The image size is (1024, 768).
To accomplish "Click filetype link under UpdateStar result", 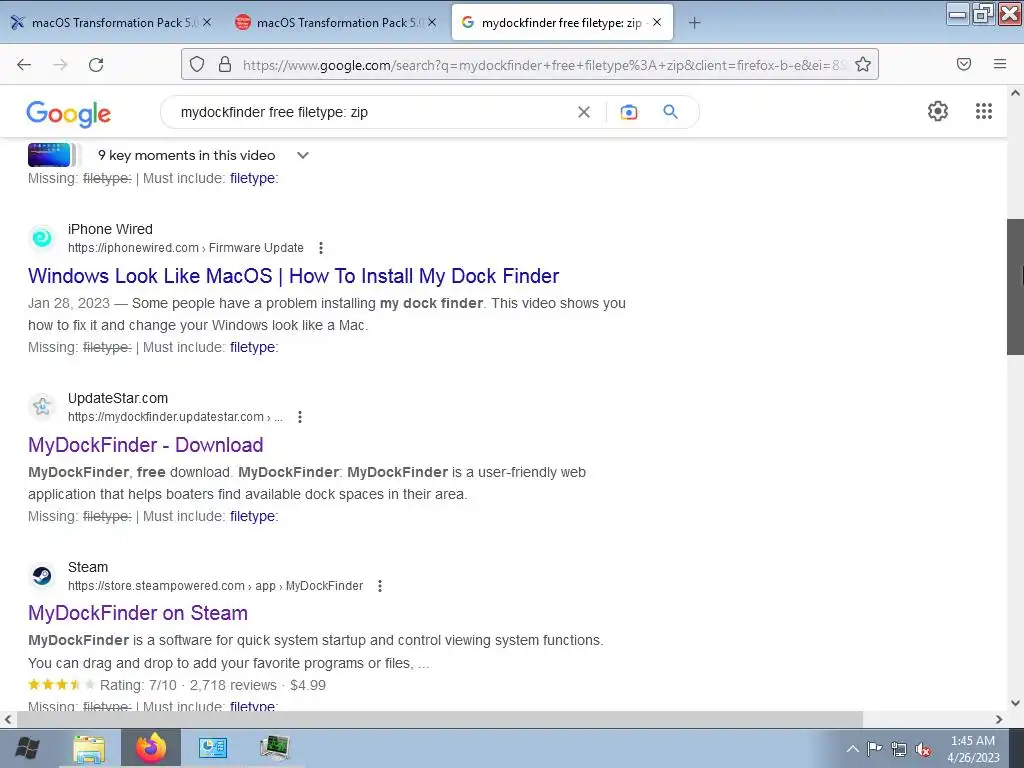I will 254,517.
